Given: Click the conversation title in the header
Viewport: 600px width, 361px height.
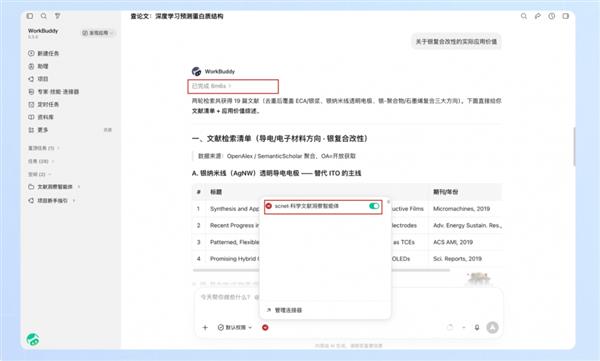Looking at the screenshot, I should [177, 16].
